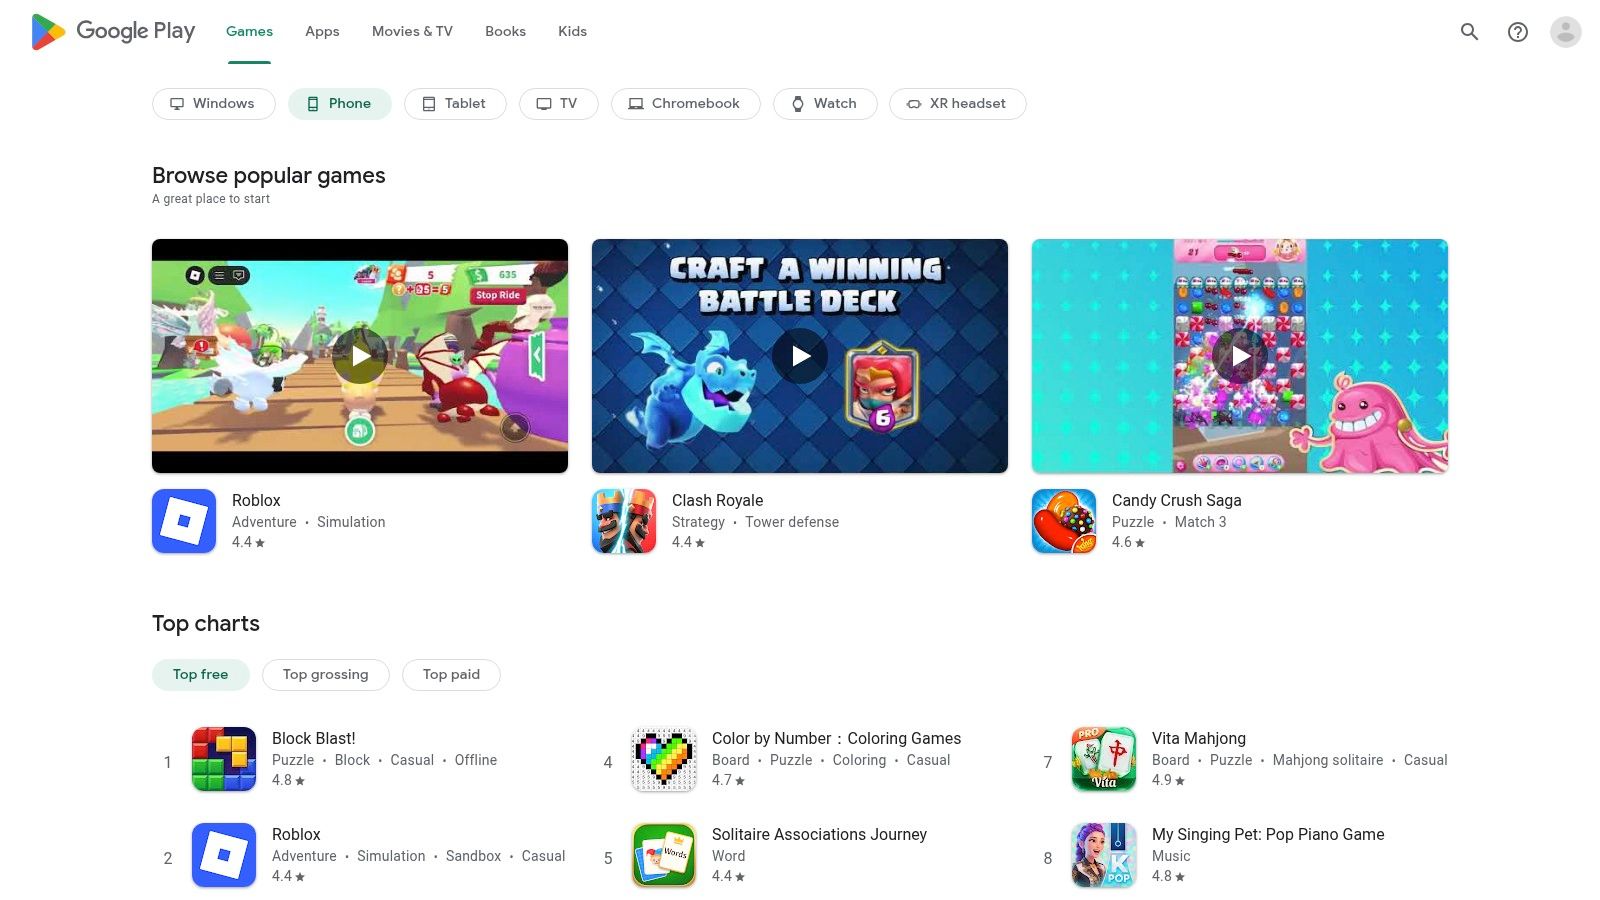Select the Tablet device filter chip
This screenshot has width=1600, height=900.
pos(455,104)
